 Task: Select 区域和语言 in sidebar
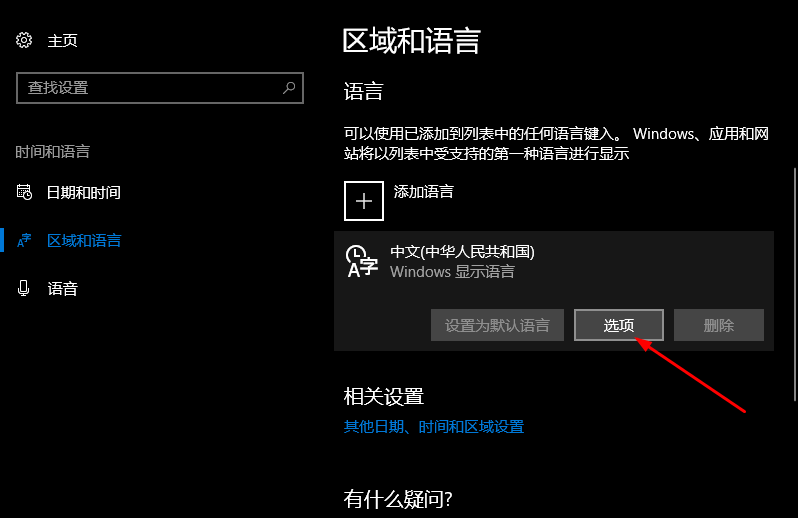[x=84, y=240]
